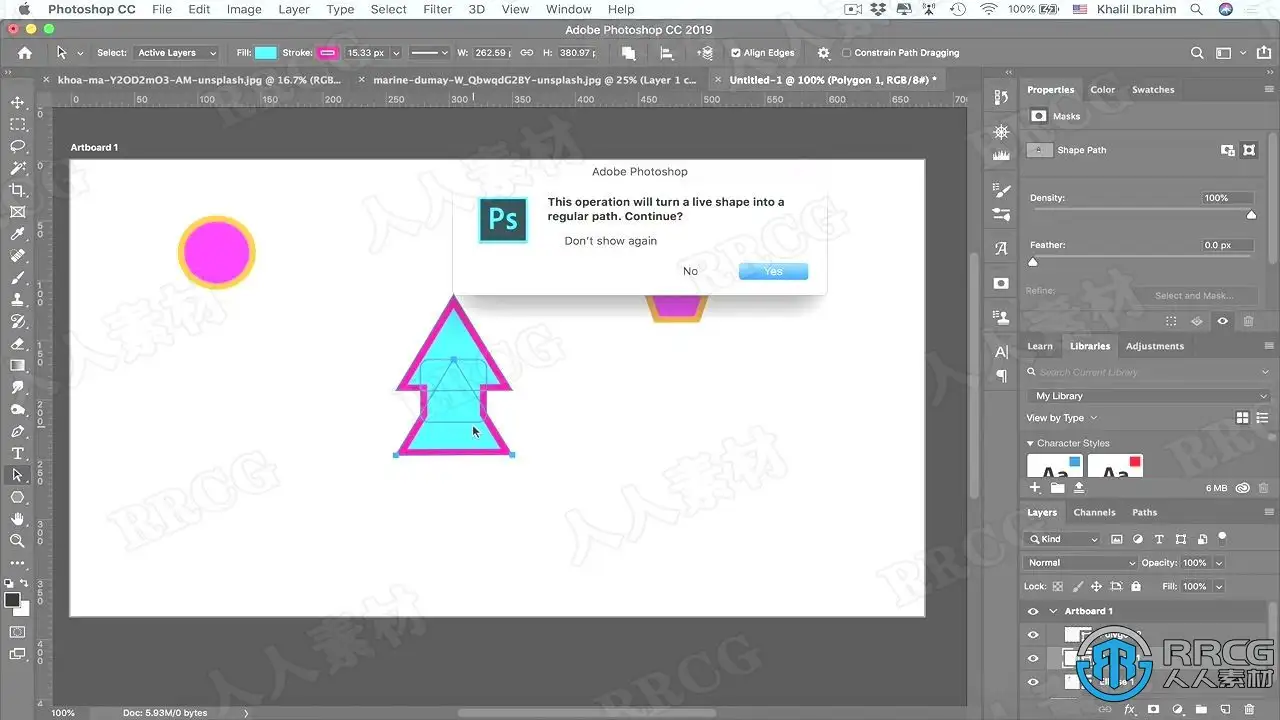Select the Rectangular Marquee tool
The image size is (1280, 720).
[17, 124]
